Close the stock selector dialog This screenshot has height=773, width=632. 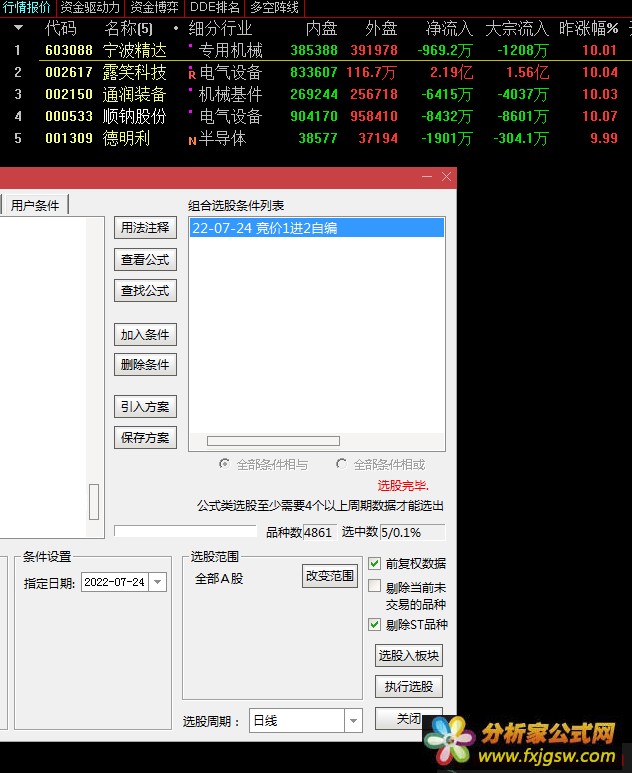[x=447, y=176]
